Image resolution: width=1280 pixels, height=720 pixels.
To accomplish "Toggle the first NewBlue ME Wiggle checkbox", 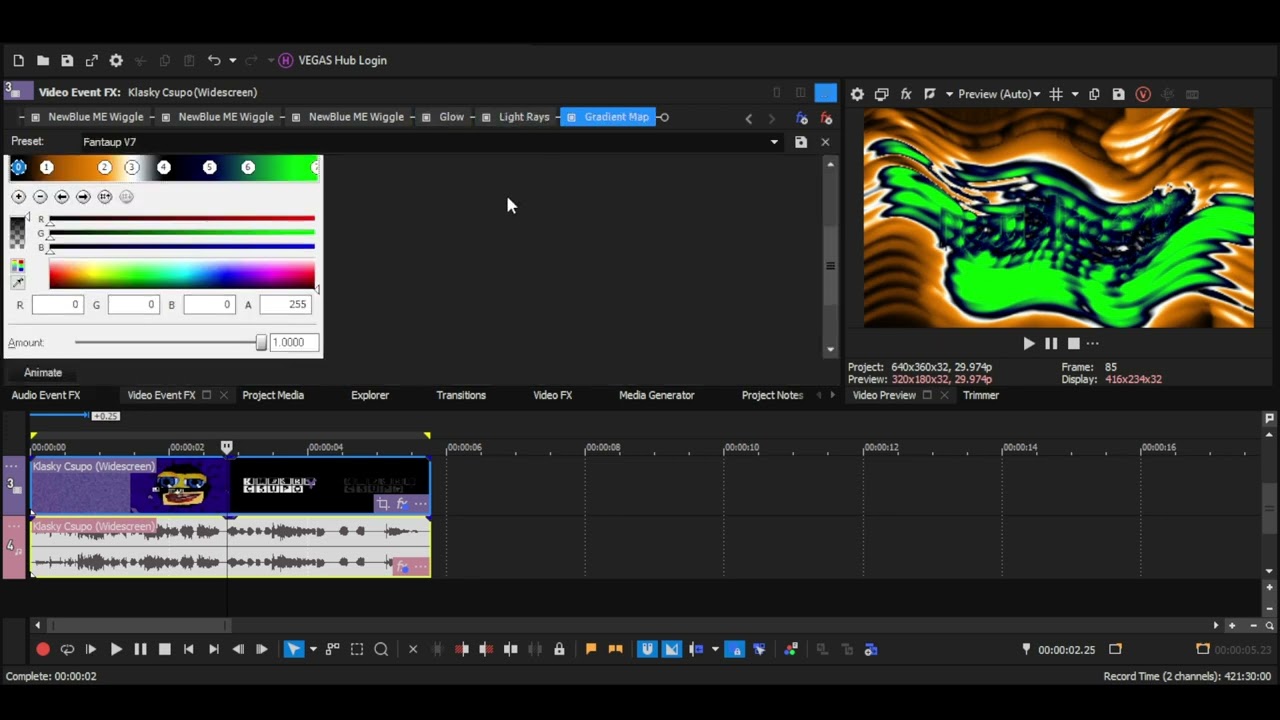I will (x=36, y=118).
